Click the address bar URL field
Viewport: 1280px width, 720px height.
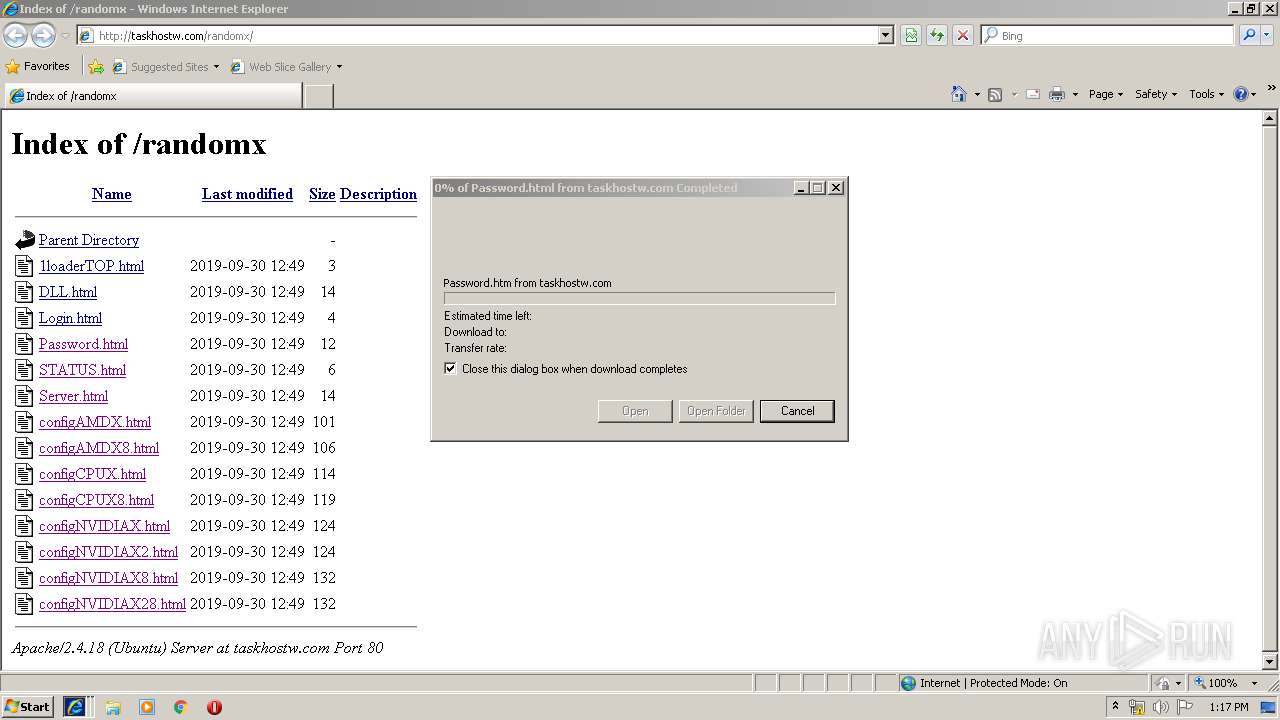[480, 35]
